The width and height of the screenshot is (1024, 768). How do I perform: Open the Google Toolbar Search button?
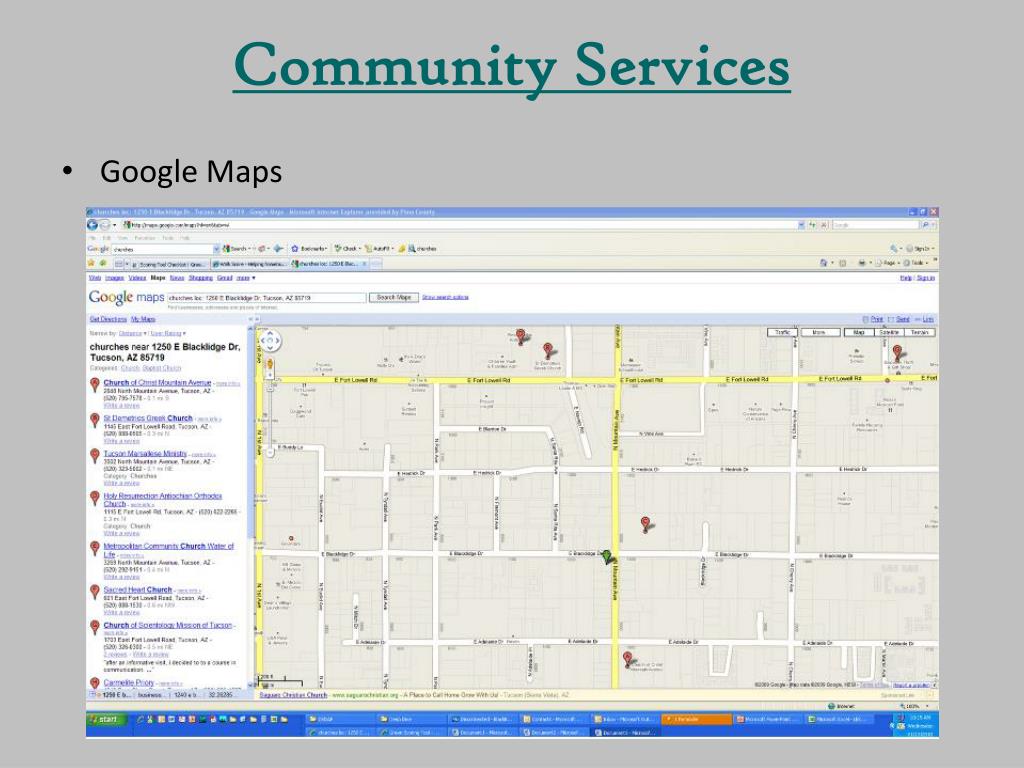pos(235,249)
